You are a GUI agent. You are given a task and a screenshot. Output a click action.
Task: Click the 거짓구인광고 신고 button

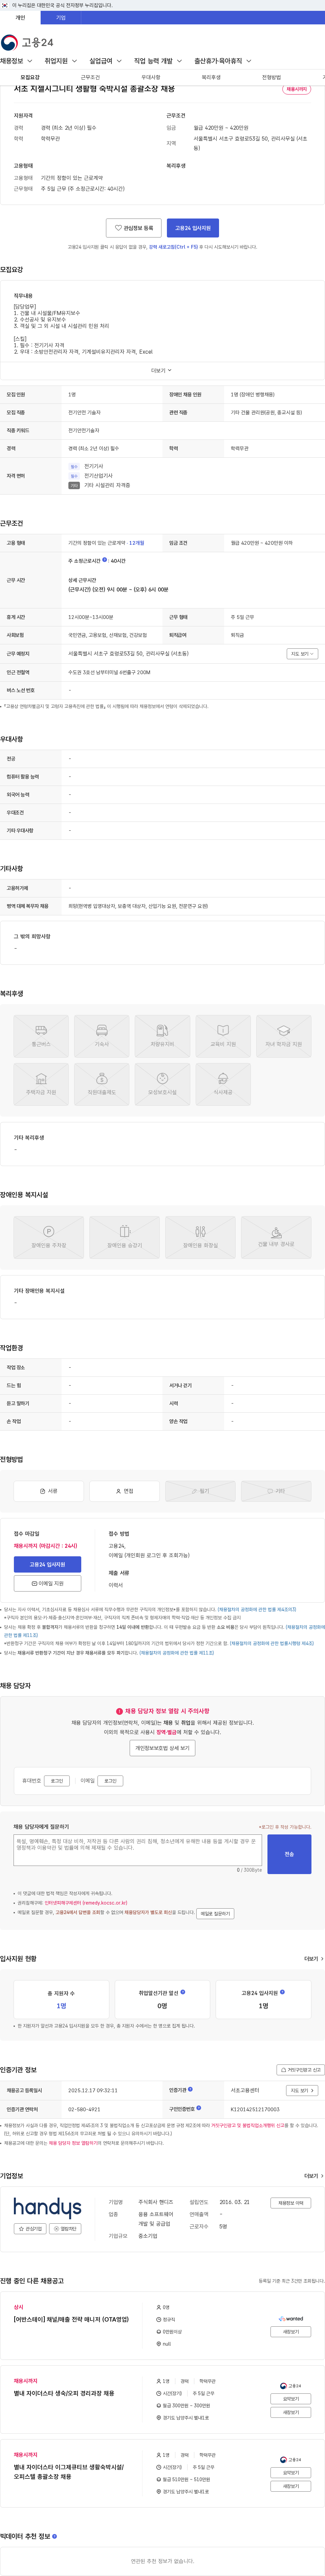coord(300,2070)
